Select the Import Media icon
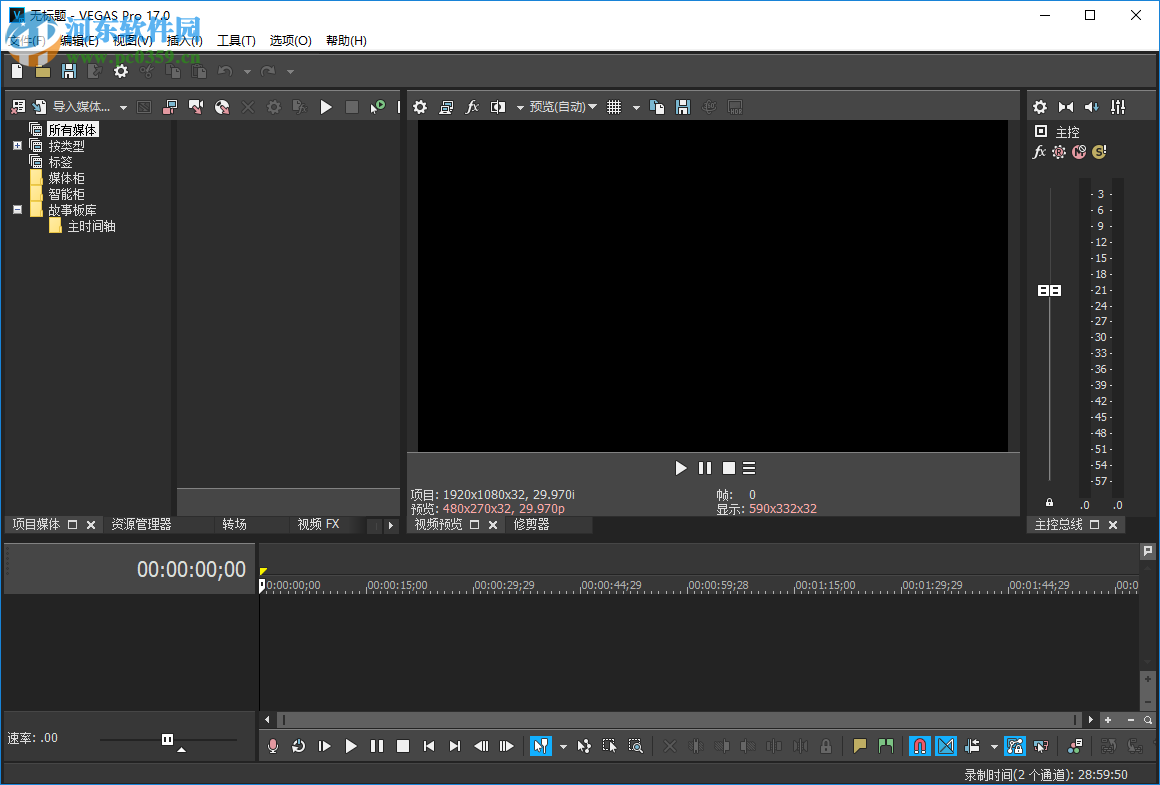This screenshot has height=785, width=1160. (40, 106)
